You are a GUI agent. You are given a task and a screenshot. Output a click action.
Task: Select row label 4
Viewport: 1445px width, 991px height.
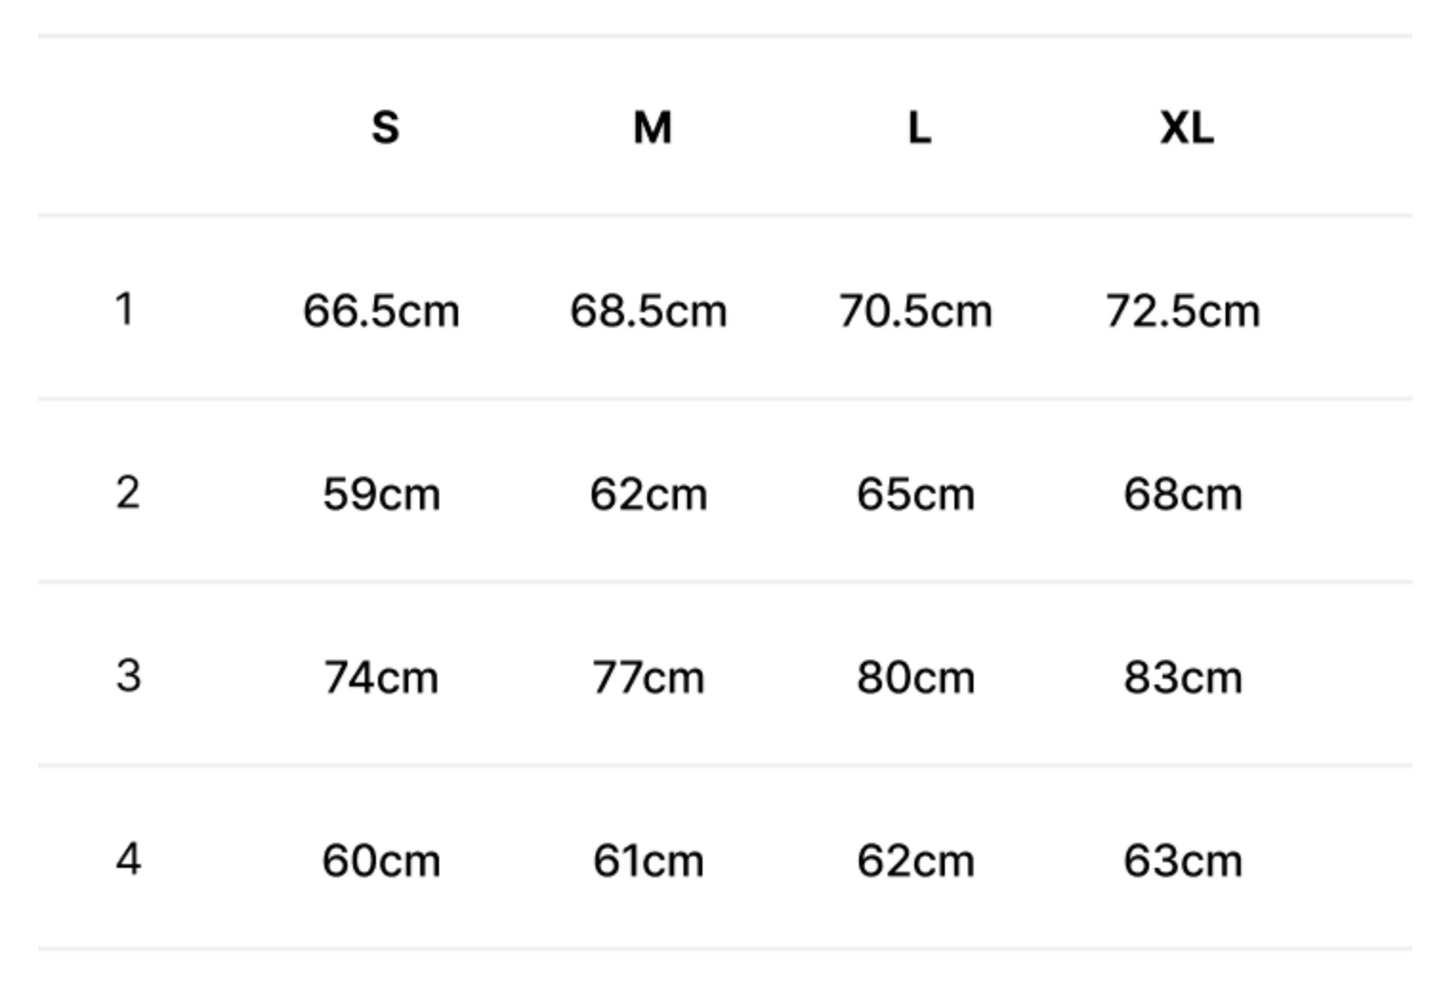click(x=128, y=859)
